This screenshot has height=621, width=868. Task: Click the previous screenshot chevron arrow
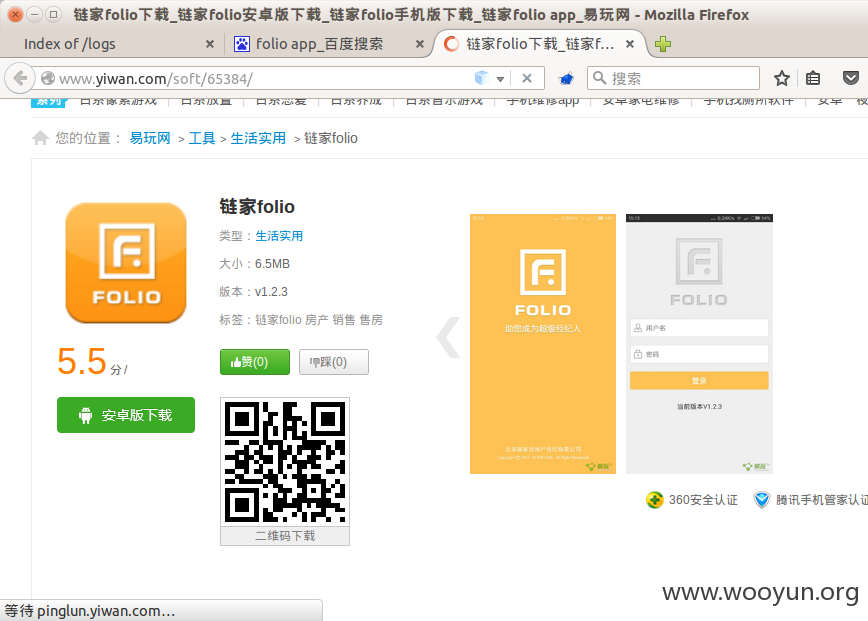(448, 338)
